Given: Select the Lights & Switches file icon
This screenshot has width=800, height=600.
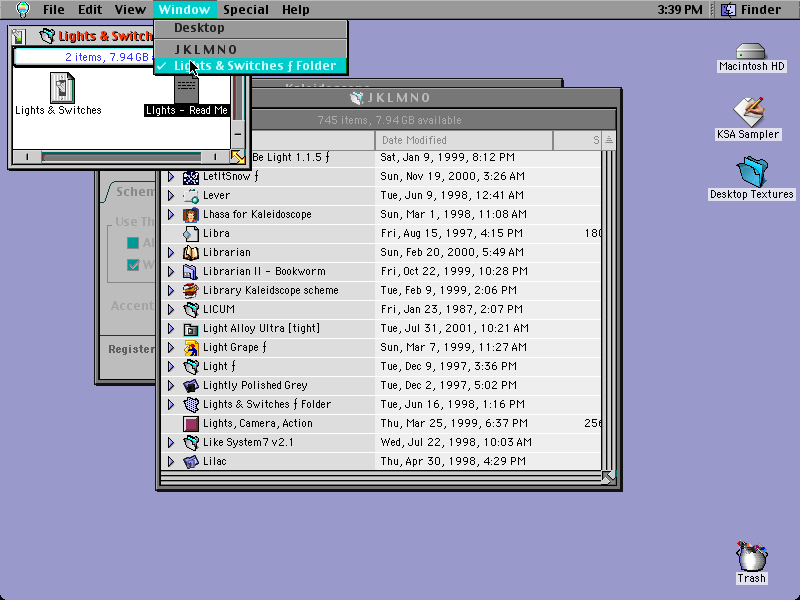Looking at the screenshot, I should point(62,88).
